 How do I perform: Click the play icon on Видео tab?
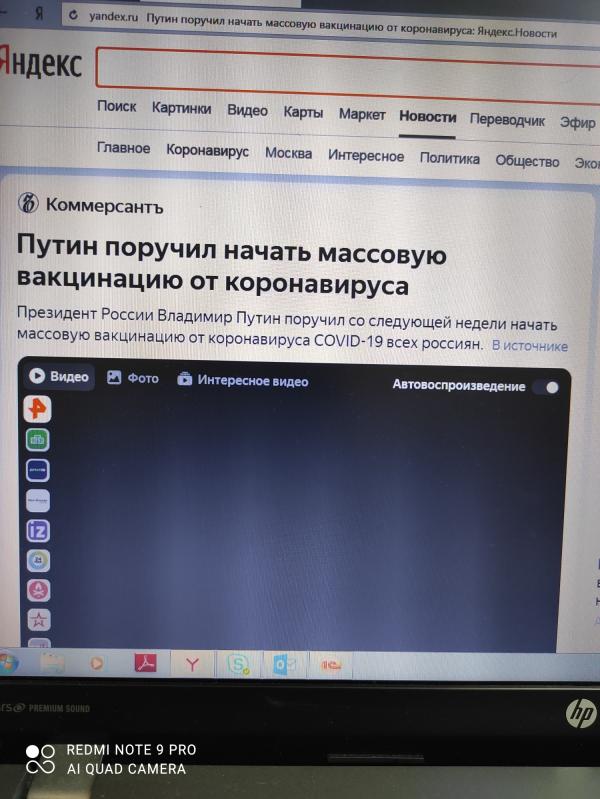coord(37,376)
